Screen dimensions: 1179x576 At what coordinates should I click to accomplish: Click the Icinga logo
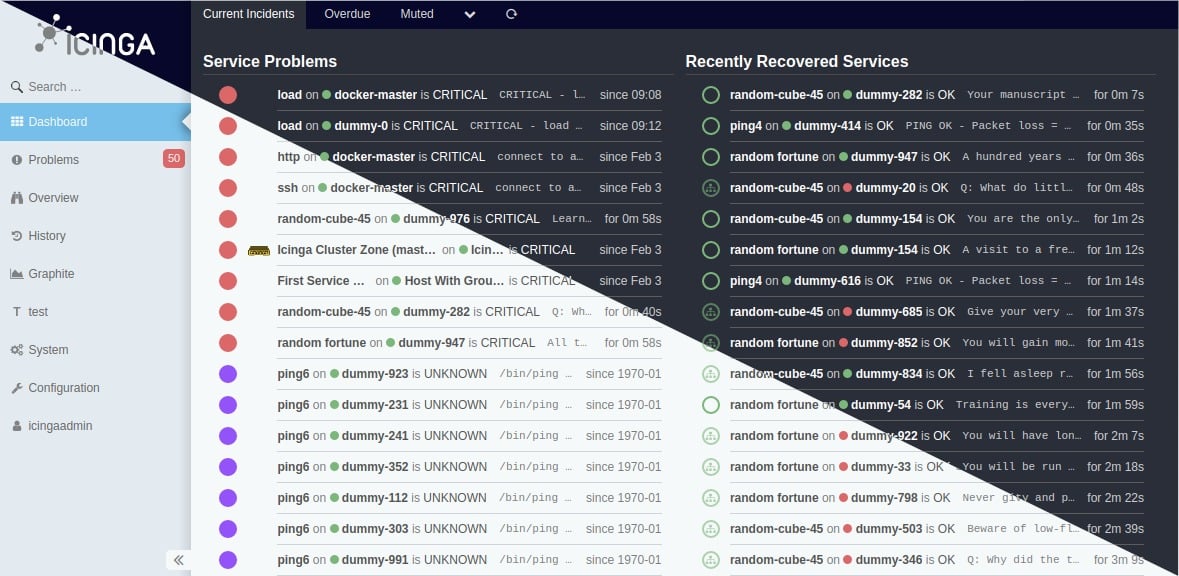95,38
